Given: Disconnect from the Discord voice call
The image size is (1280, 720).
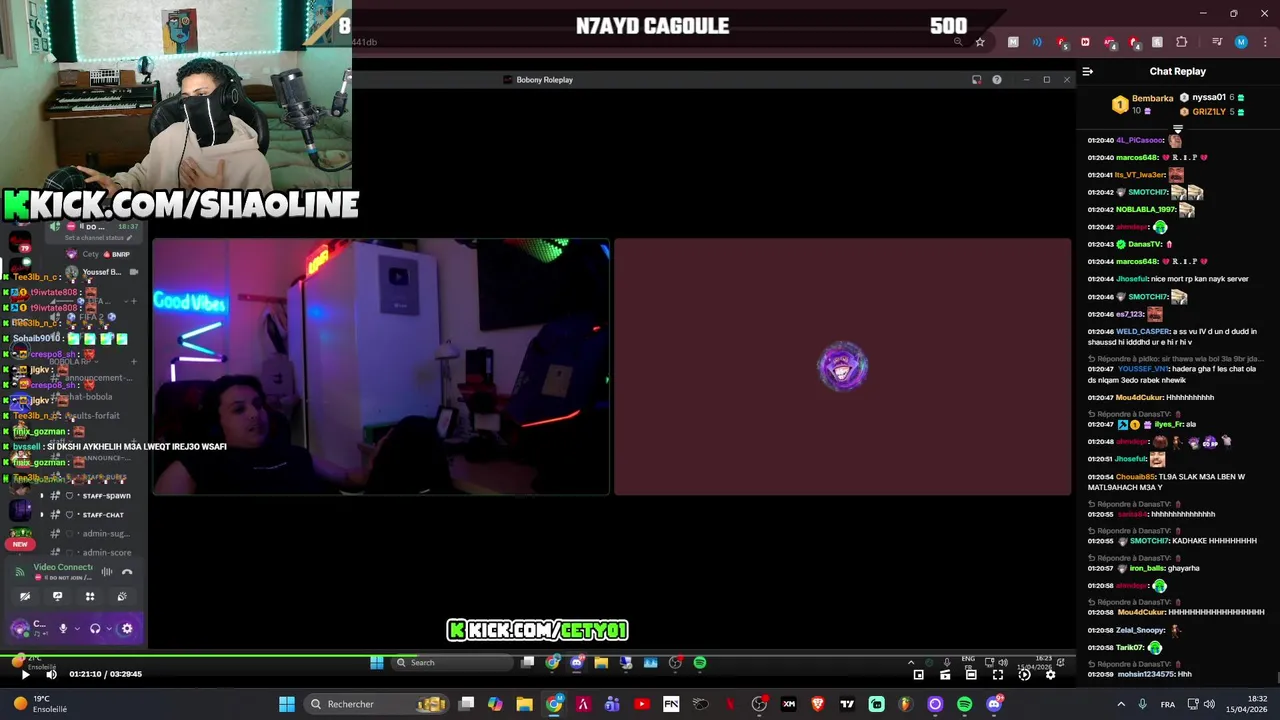Looking at the screenshot, I should [127, 572].
